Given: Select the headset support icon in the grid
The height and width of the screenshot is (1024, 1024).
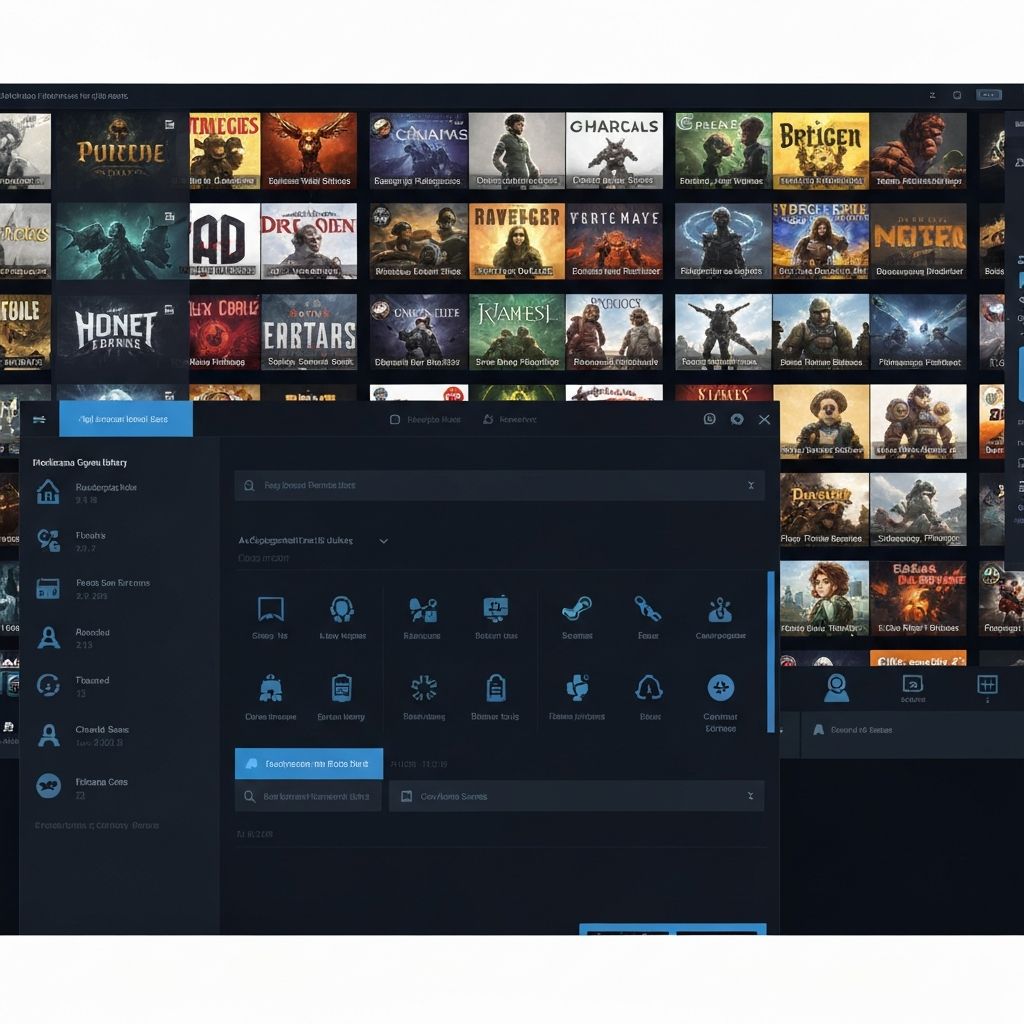Looking at the screenshot, I should coord(342,610).
